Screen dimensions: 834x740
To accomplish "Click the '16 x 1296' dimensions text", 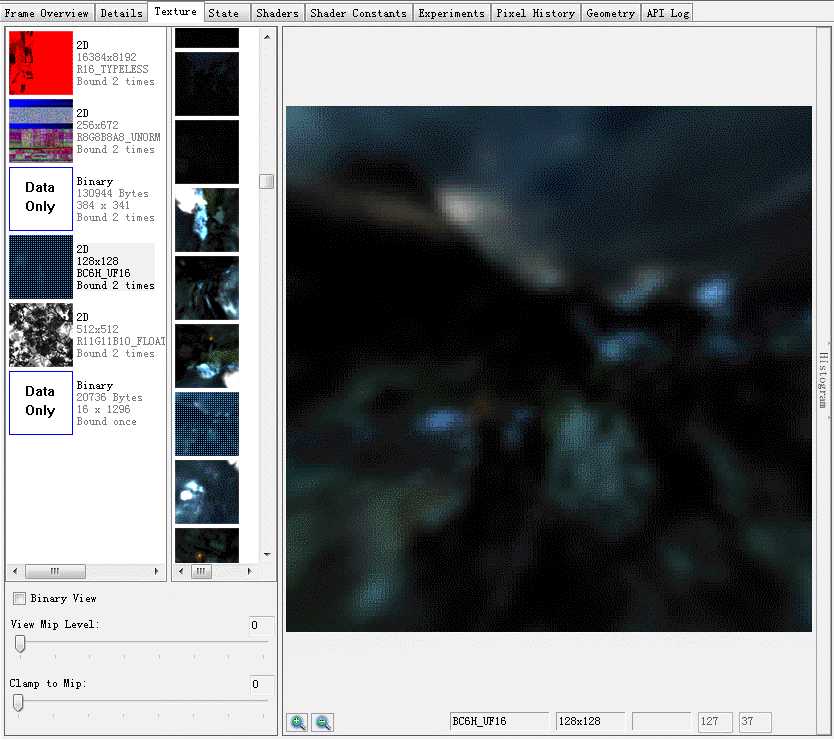I will point(103,410).
